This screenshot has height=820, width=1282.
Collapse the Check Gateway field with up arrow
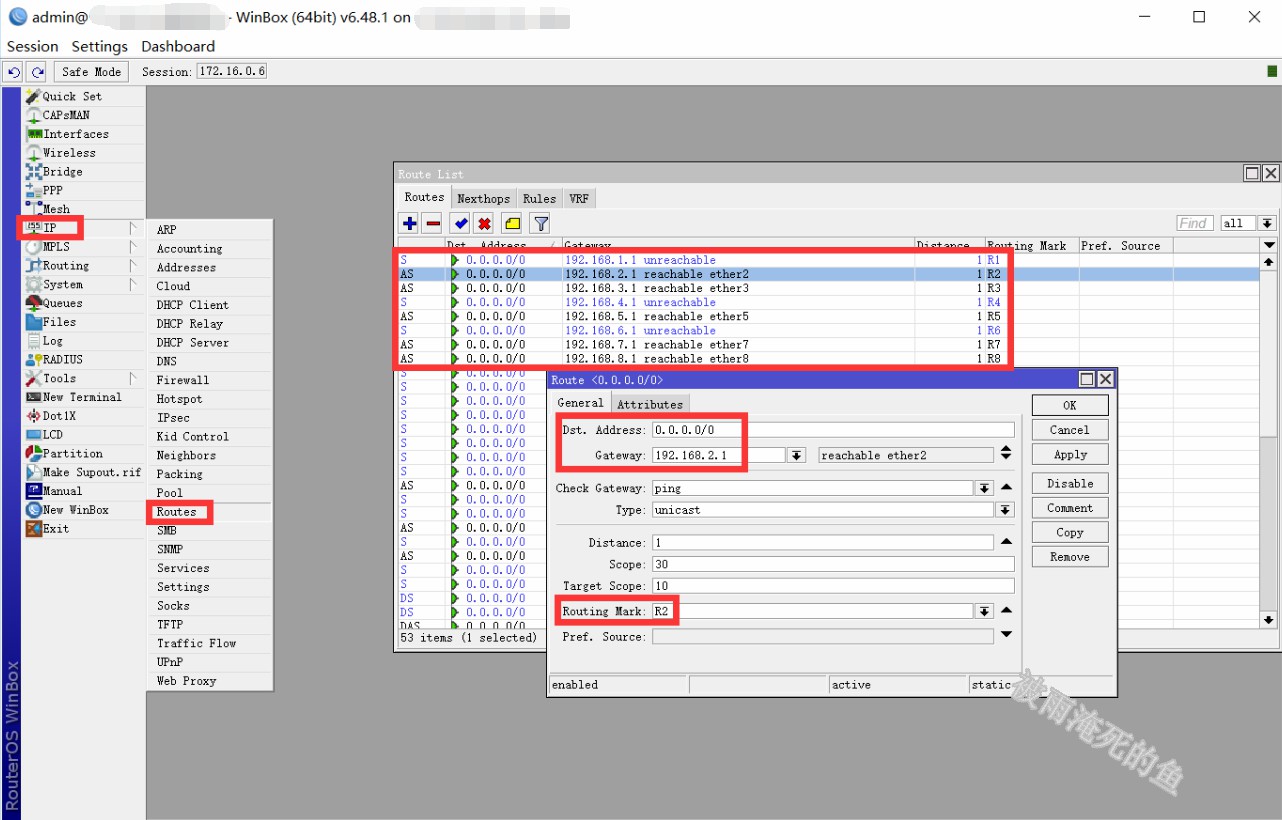(x=1006, y=487)
